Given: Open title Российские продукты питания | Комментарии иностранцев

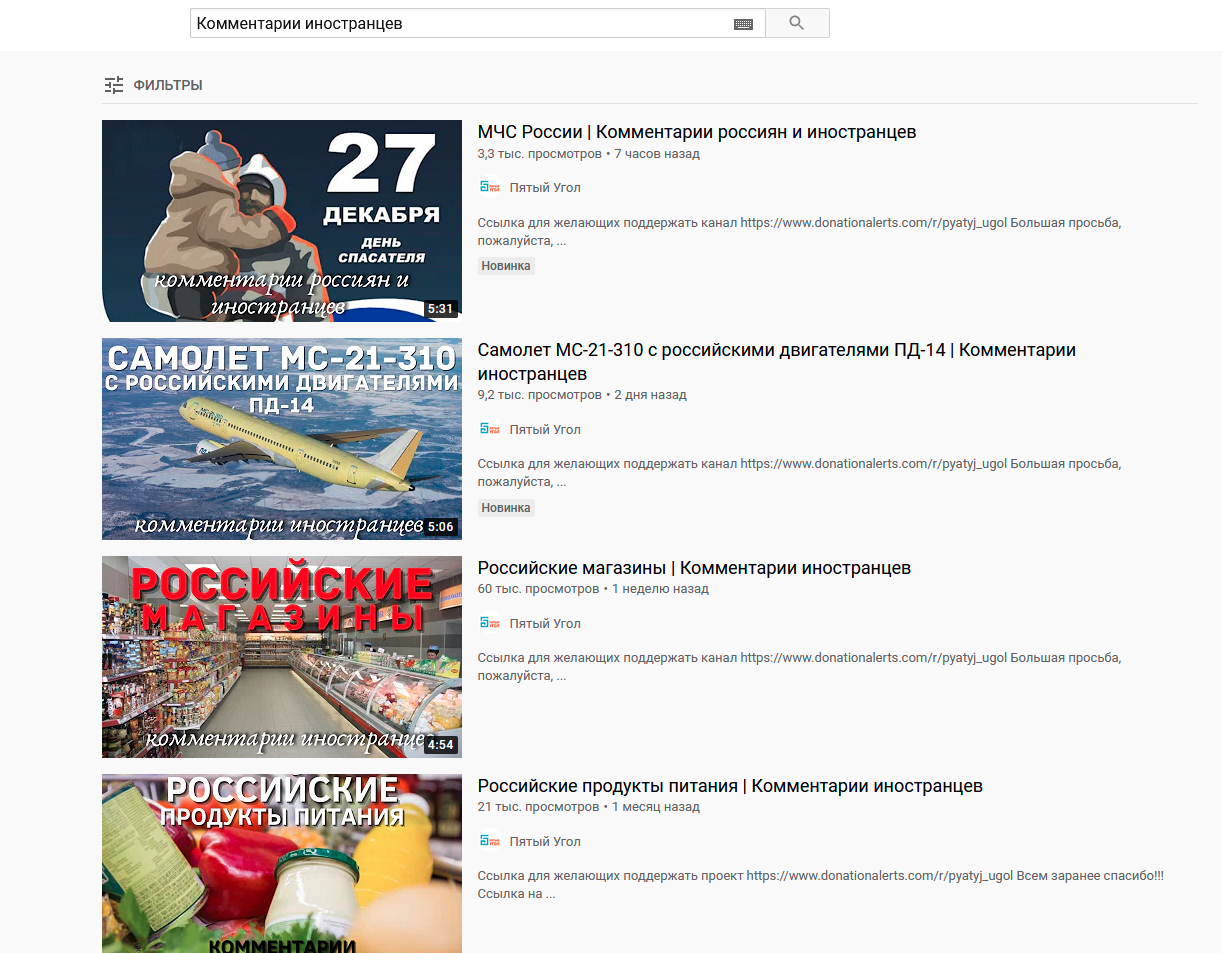Looking at the screenshot, I should [730, 786].
